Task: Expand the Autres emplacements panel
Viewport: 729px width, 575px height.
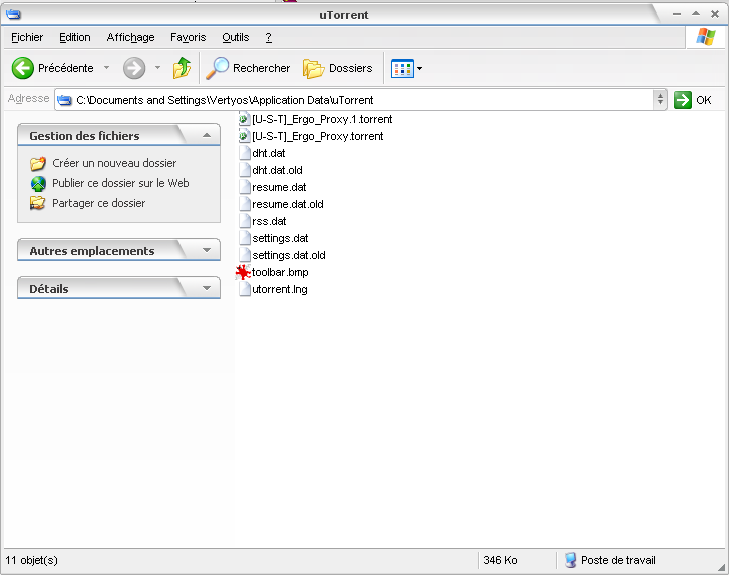Action: coord(206,250)
